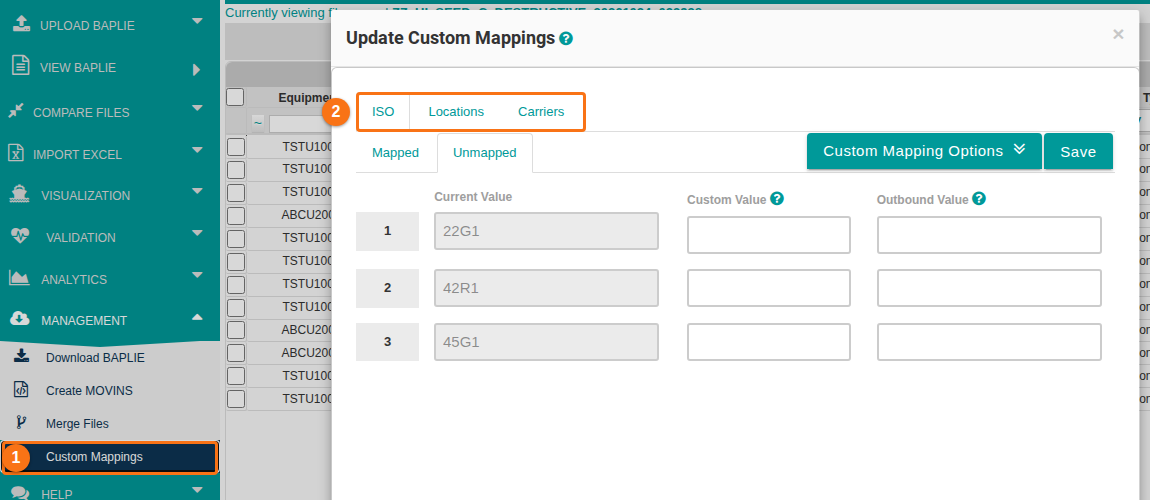This screenshot has height=500, width=1150.
Task: Click the Equipment column filter operator button
Action: click(x=258, y=122)
